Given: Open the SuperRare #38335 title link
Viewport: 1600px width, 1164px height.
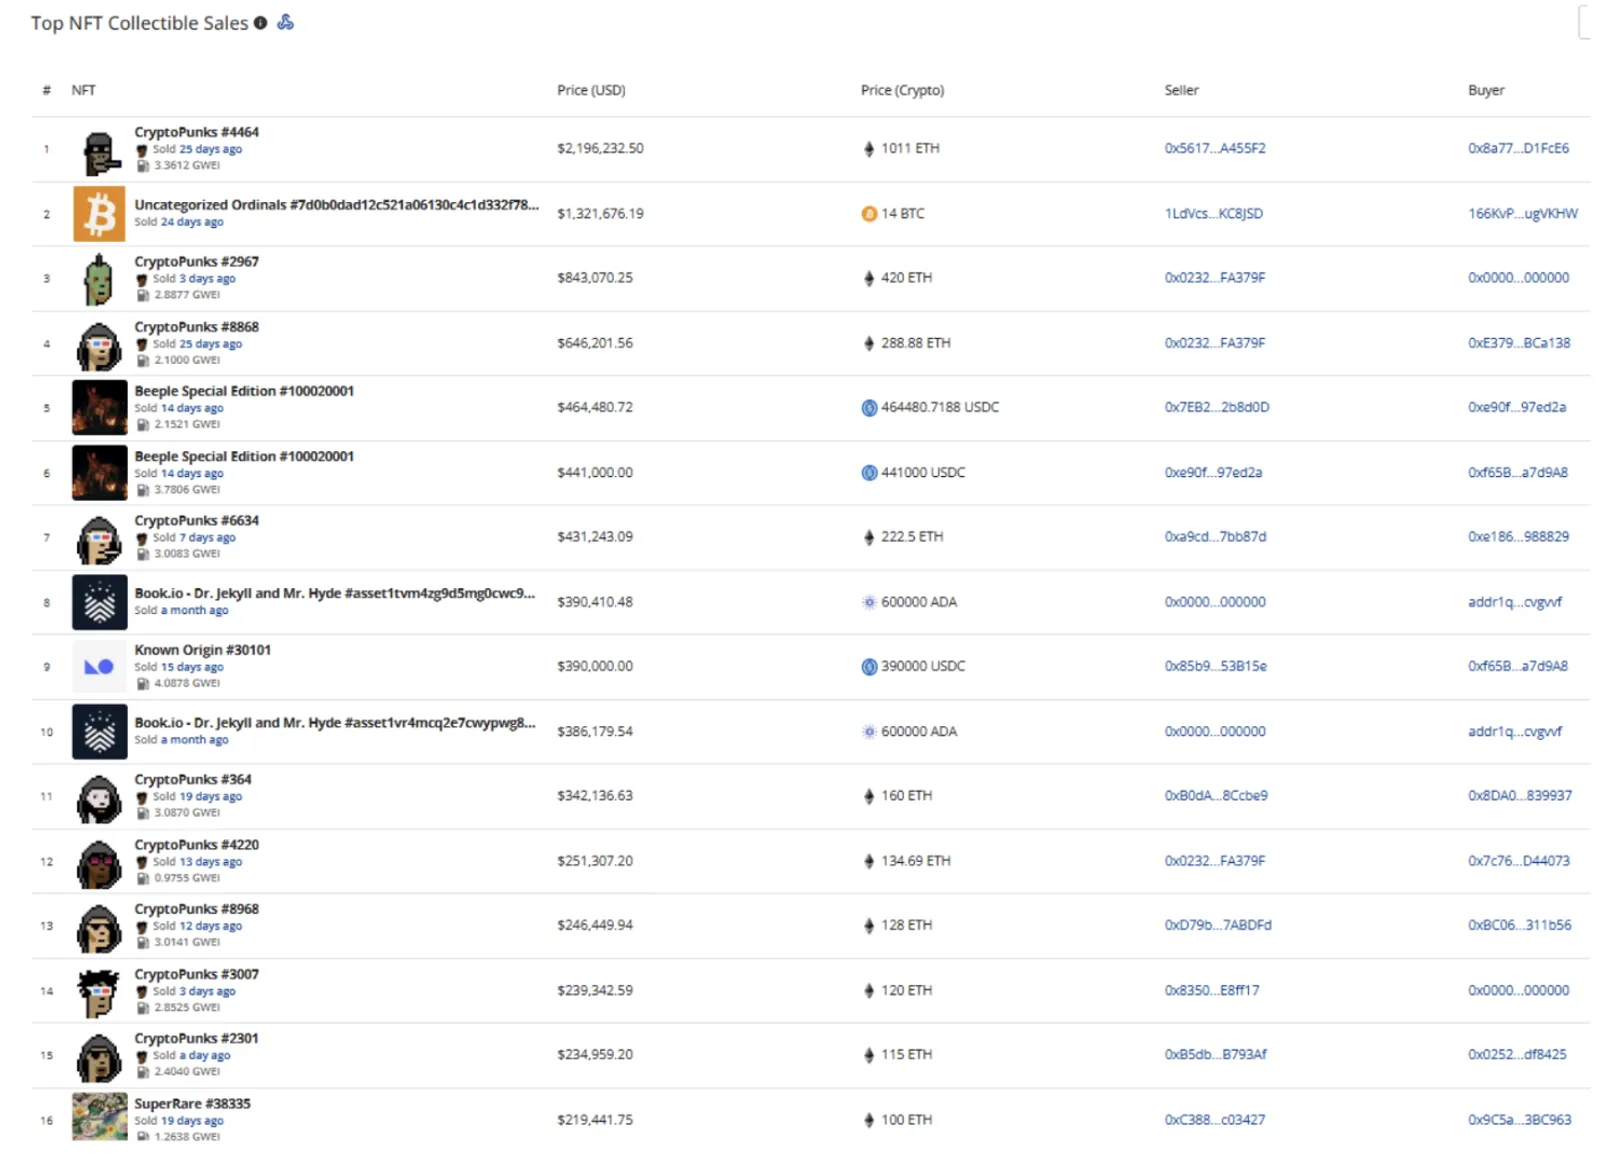Looking at the screenshot, I should click(x=192, y=1104).
